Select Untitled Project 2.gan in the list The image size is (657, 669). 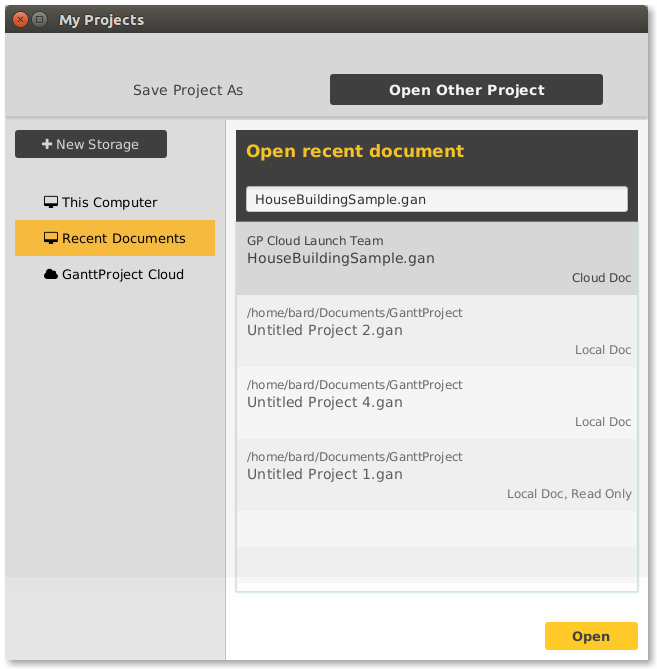[x=437, y=331]
